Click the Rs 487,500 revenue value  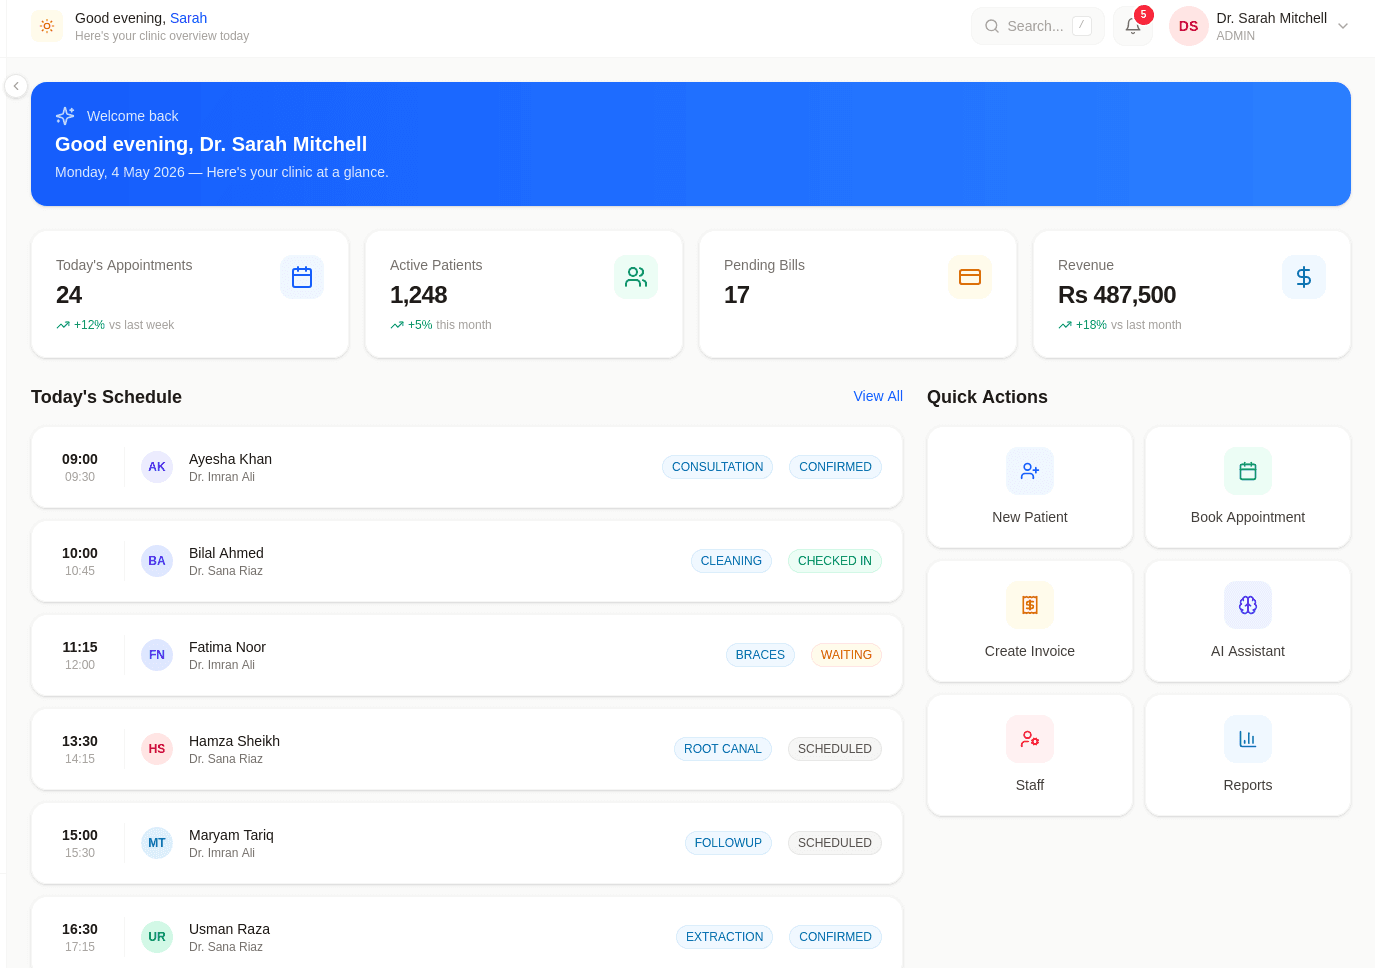click(x=1117, y=295)
